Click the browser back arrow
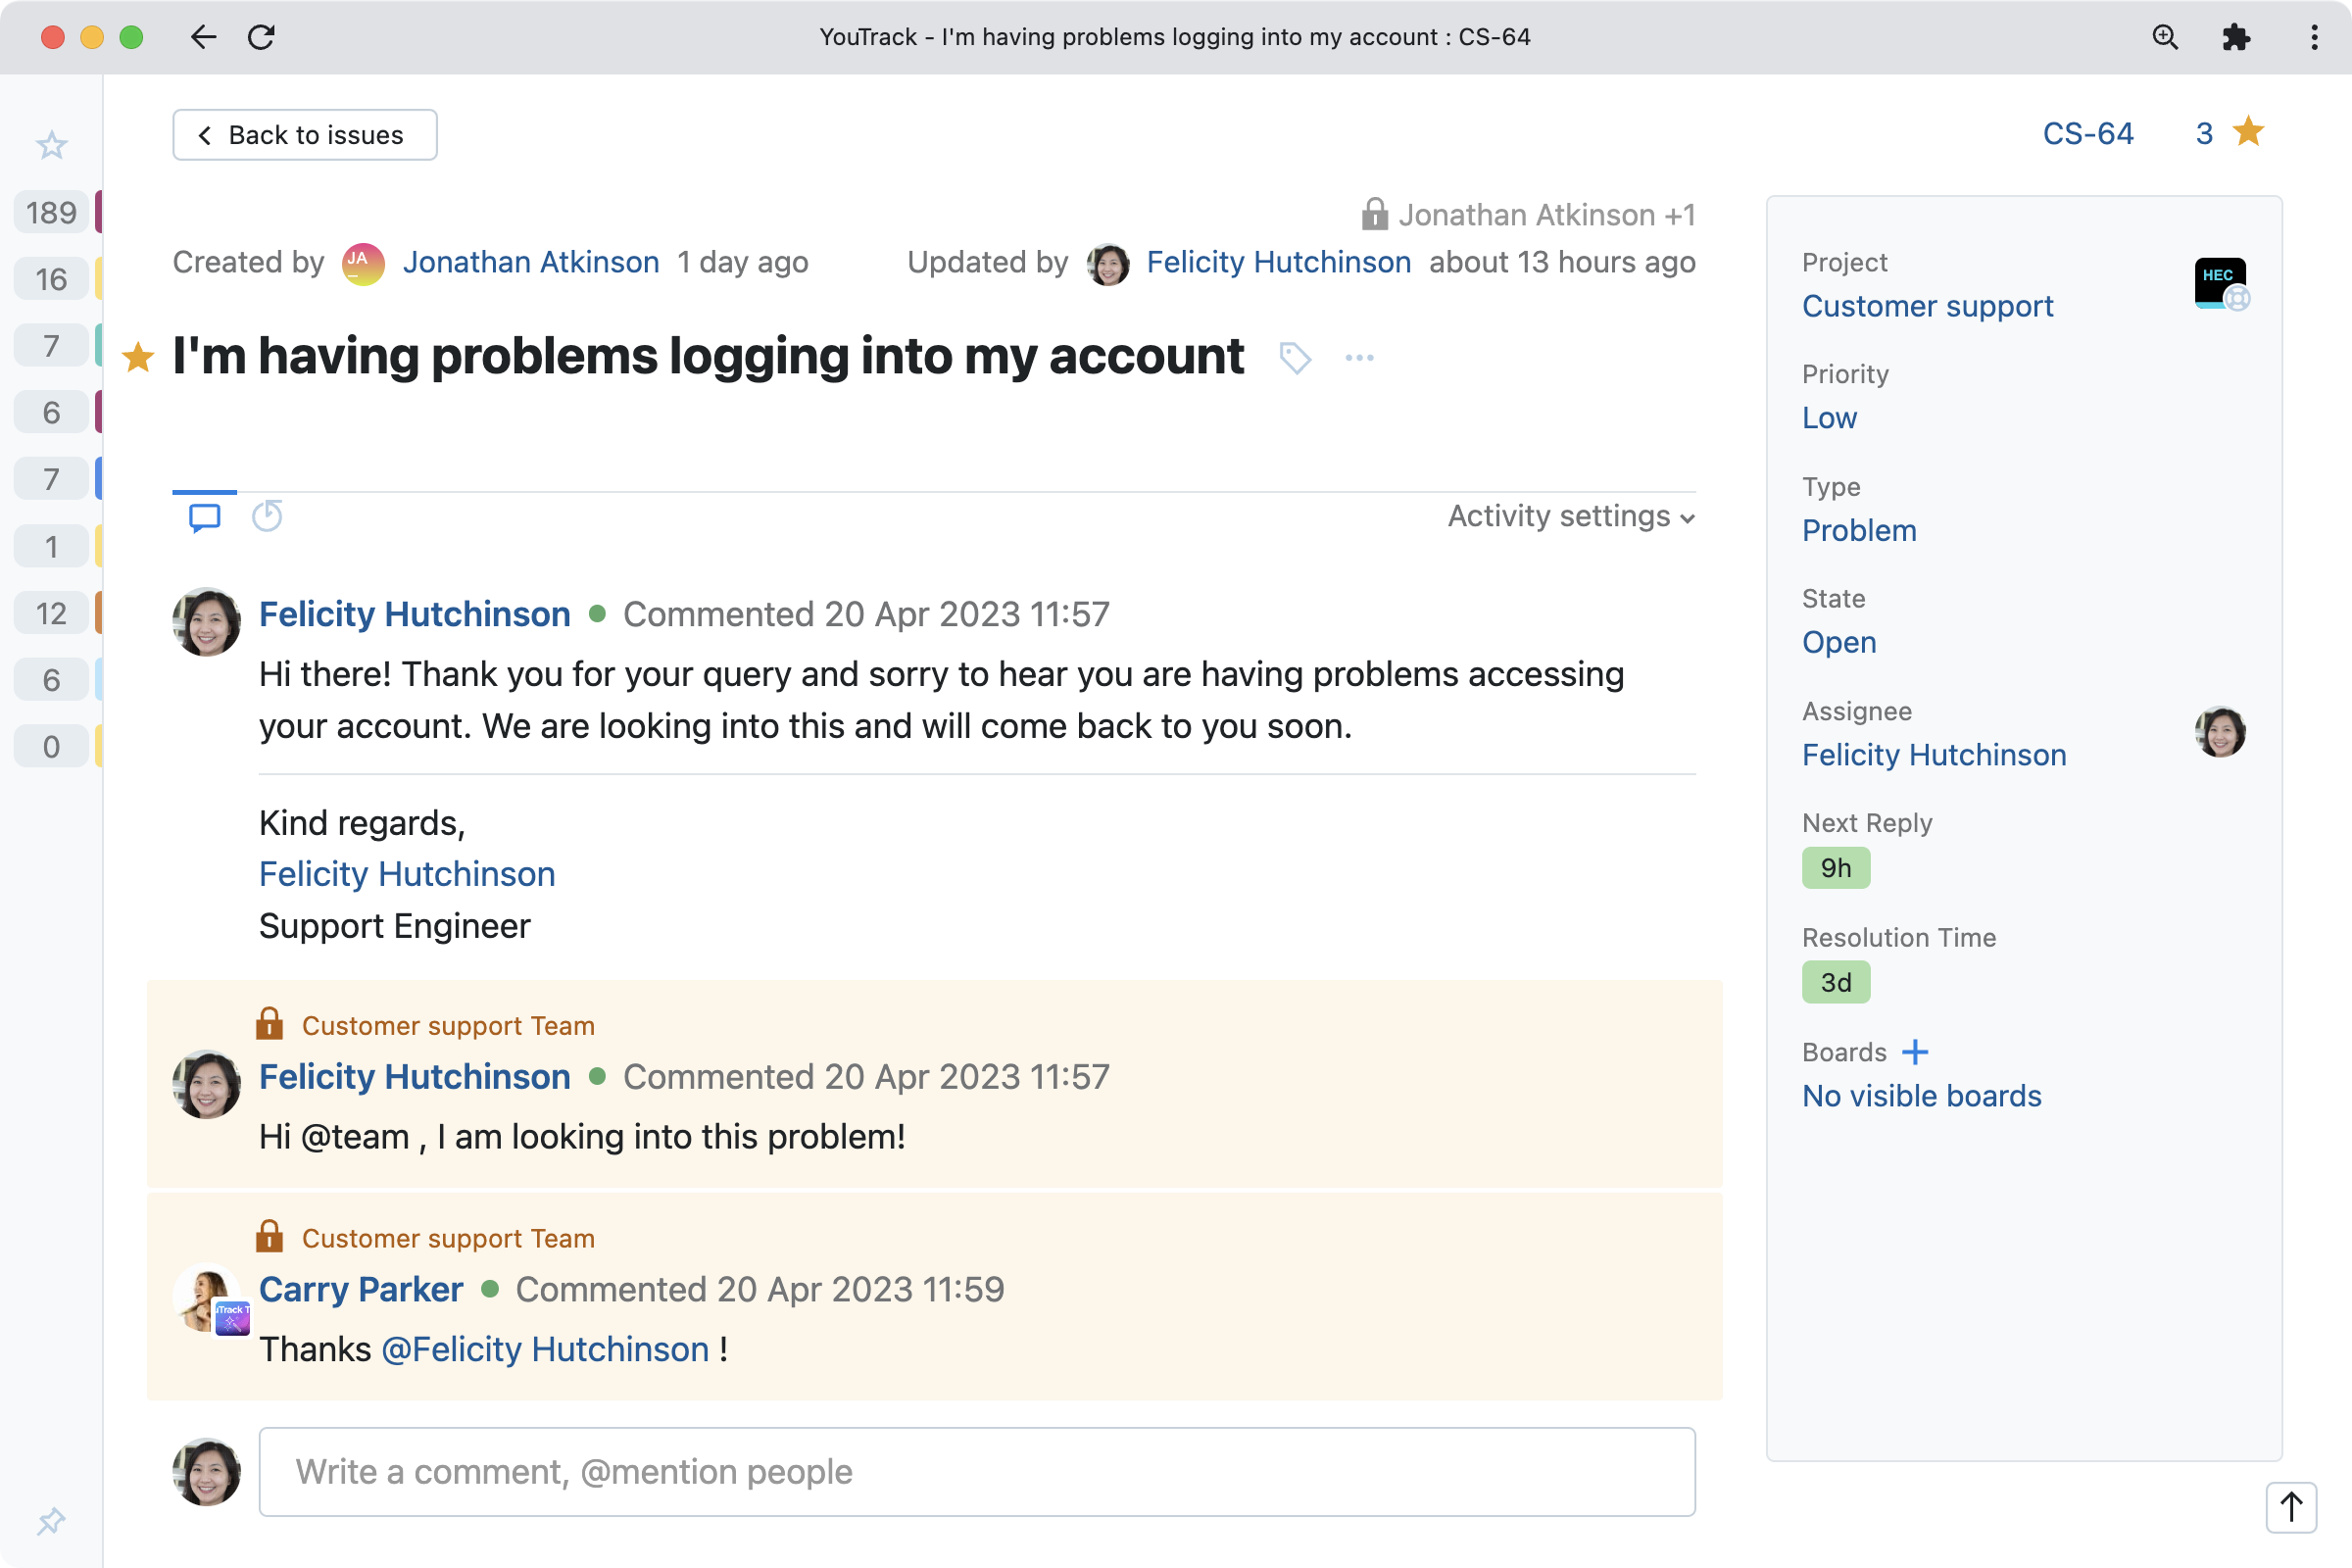2352x1568 pixels. coord(203,37)
